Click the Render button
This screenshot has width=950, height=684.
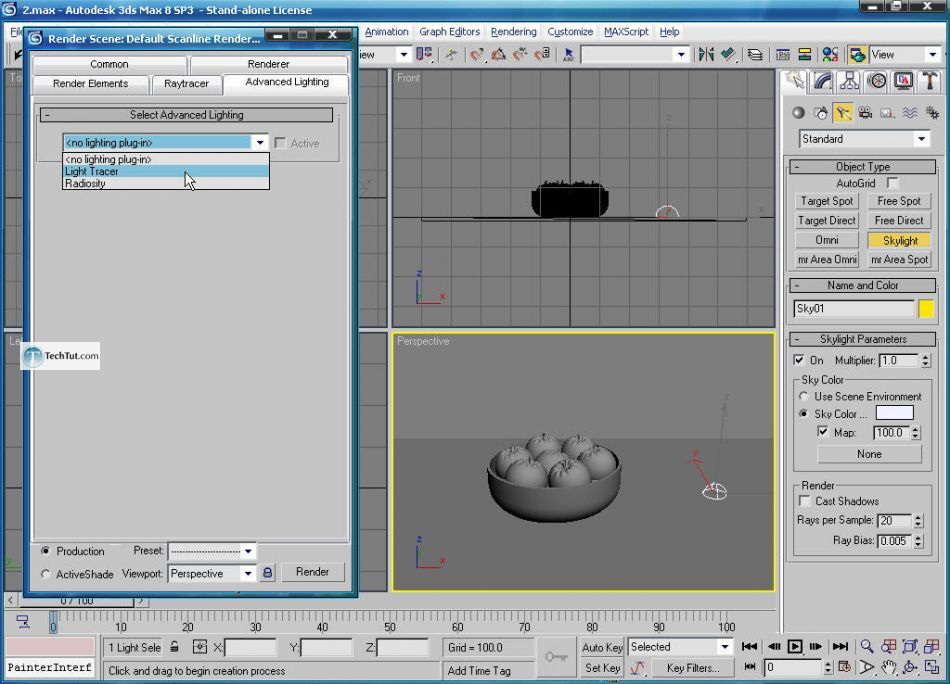pyautogui.click(x=312, y=571)
